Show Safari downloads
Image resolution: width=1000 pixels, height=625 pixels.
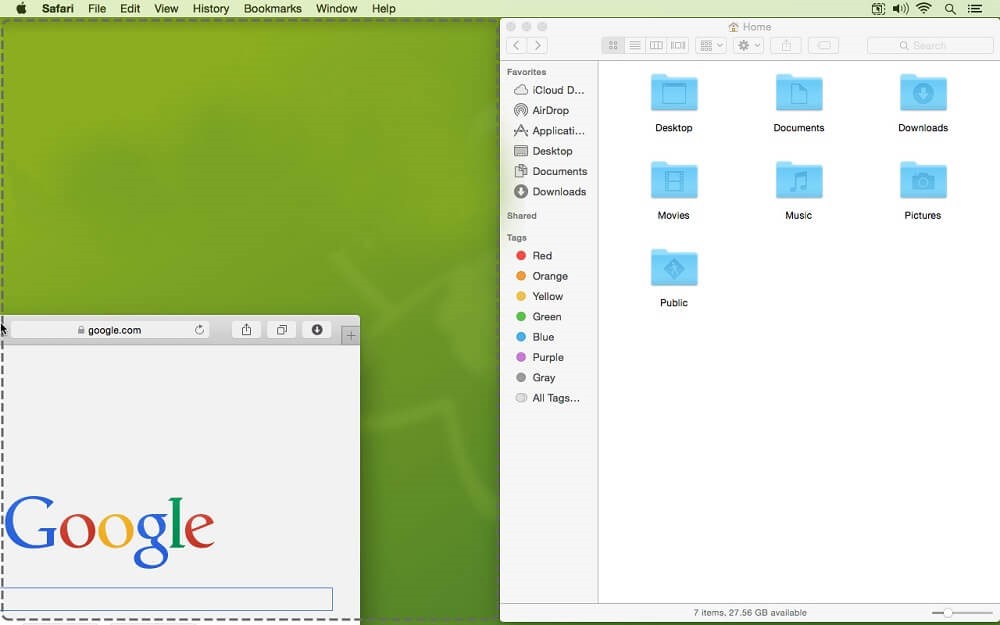[317, 330]
